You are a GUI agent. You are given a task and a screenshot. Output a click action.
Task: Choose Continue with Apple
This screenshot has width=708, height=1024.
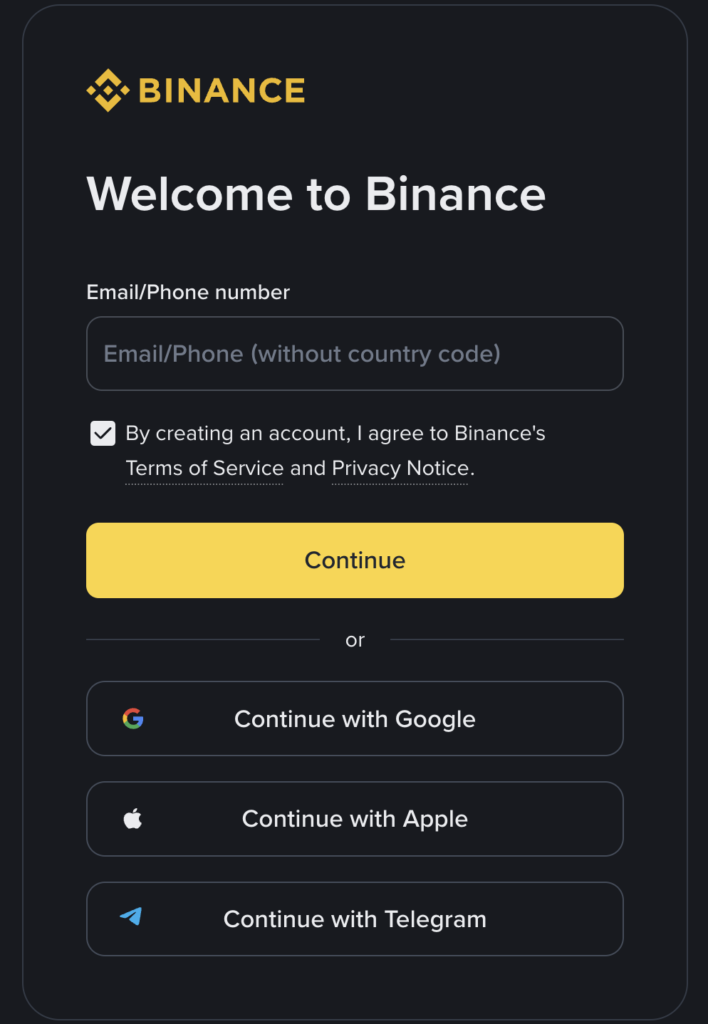click(x=355, y=819)
